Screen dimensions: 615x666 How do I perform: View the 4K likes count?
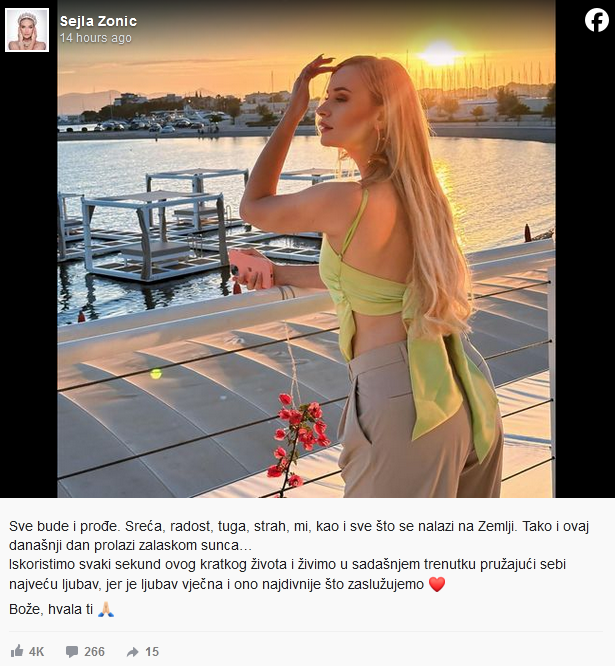pyautogui.click(x=37, y=652)
